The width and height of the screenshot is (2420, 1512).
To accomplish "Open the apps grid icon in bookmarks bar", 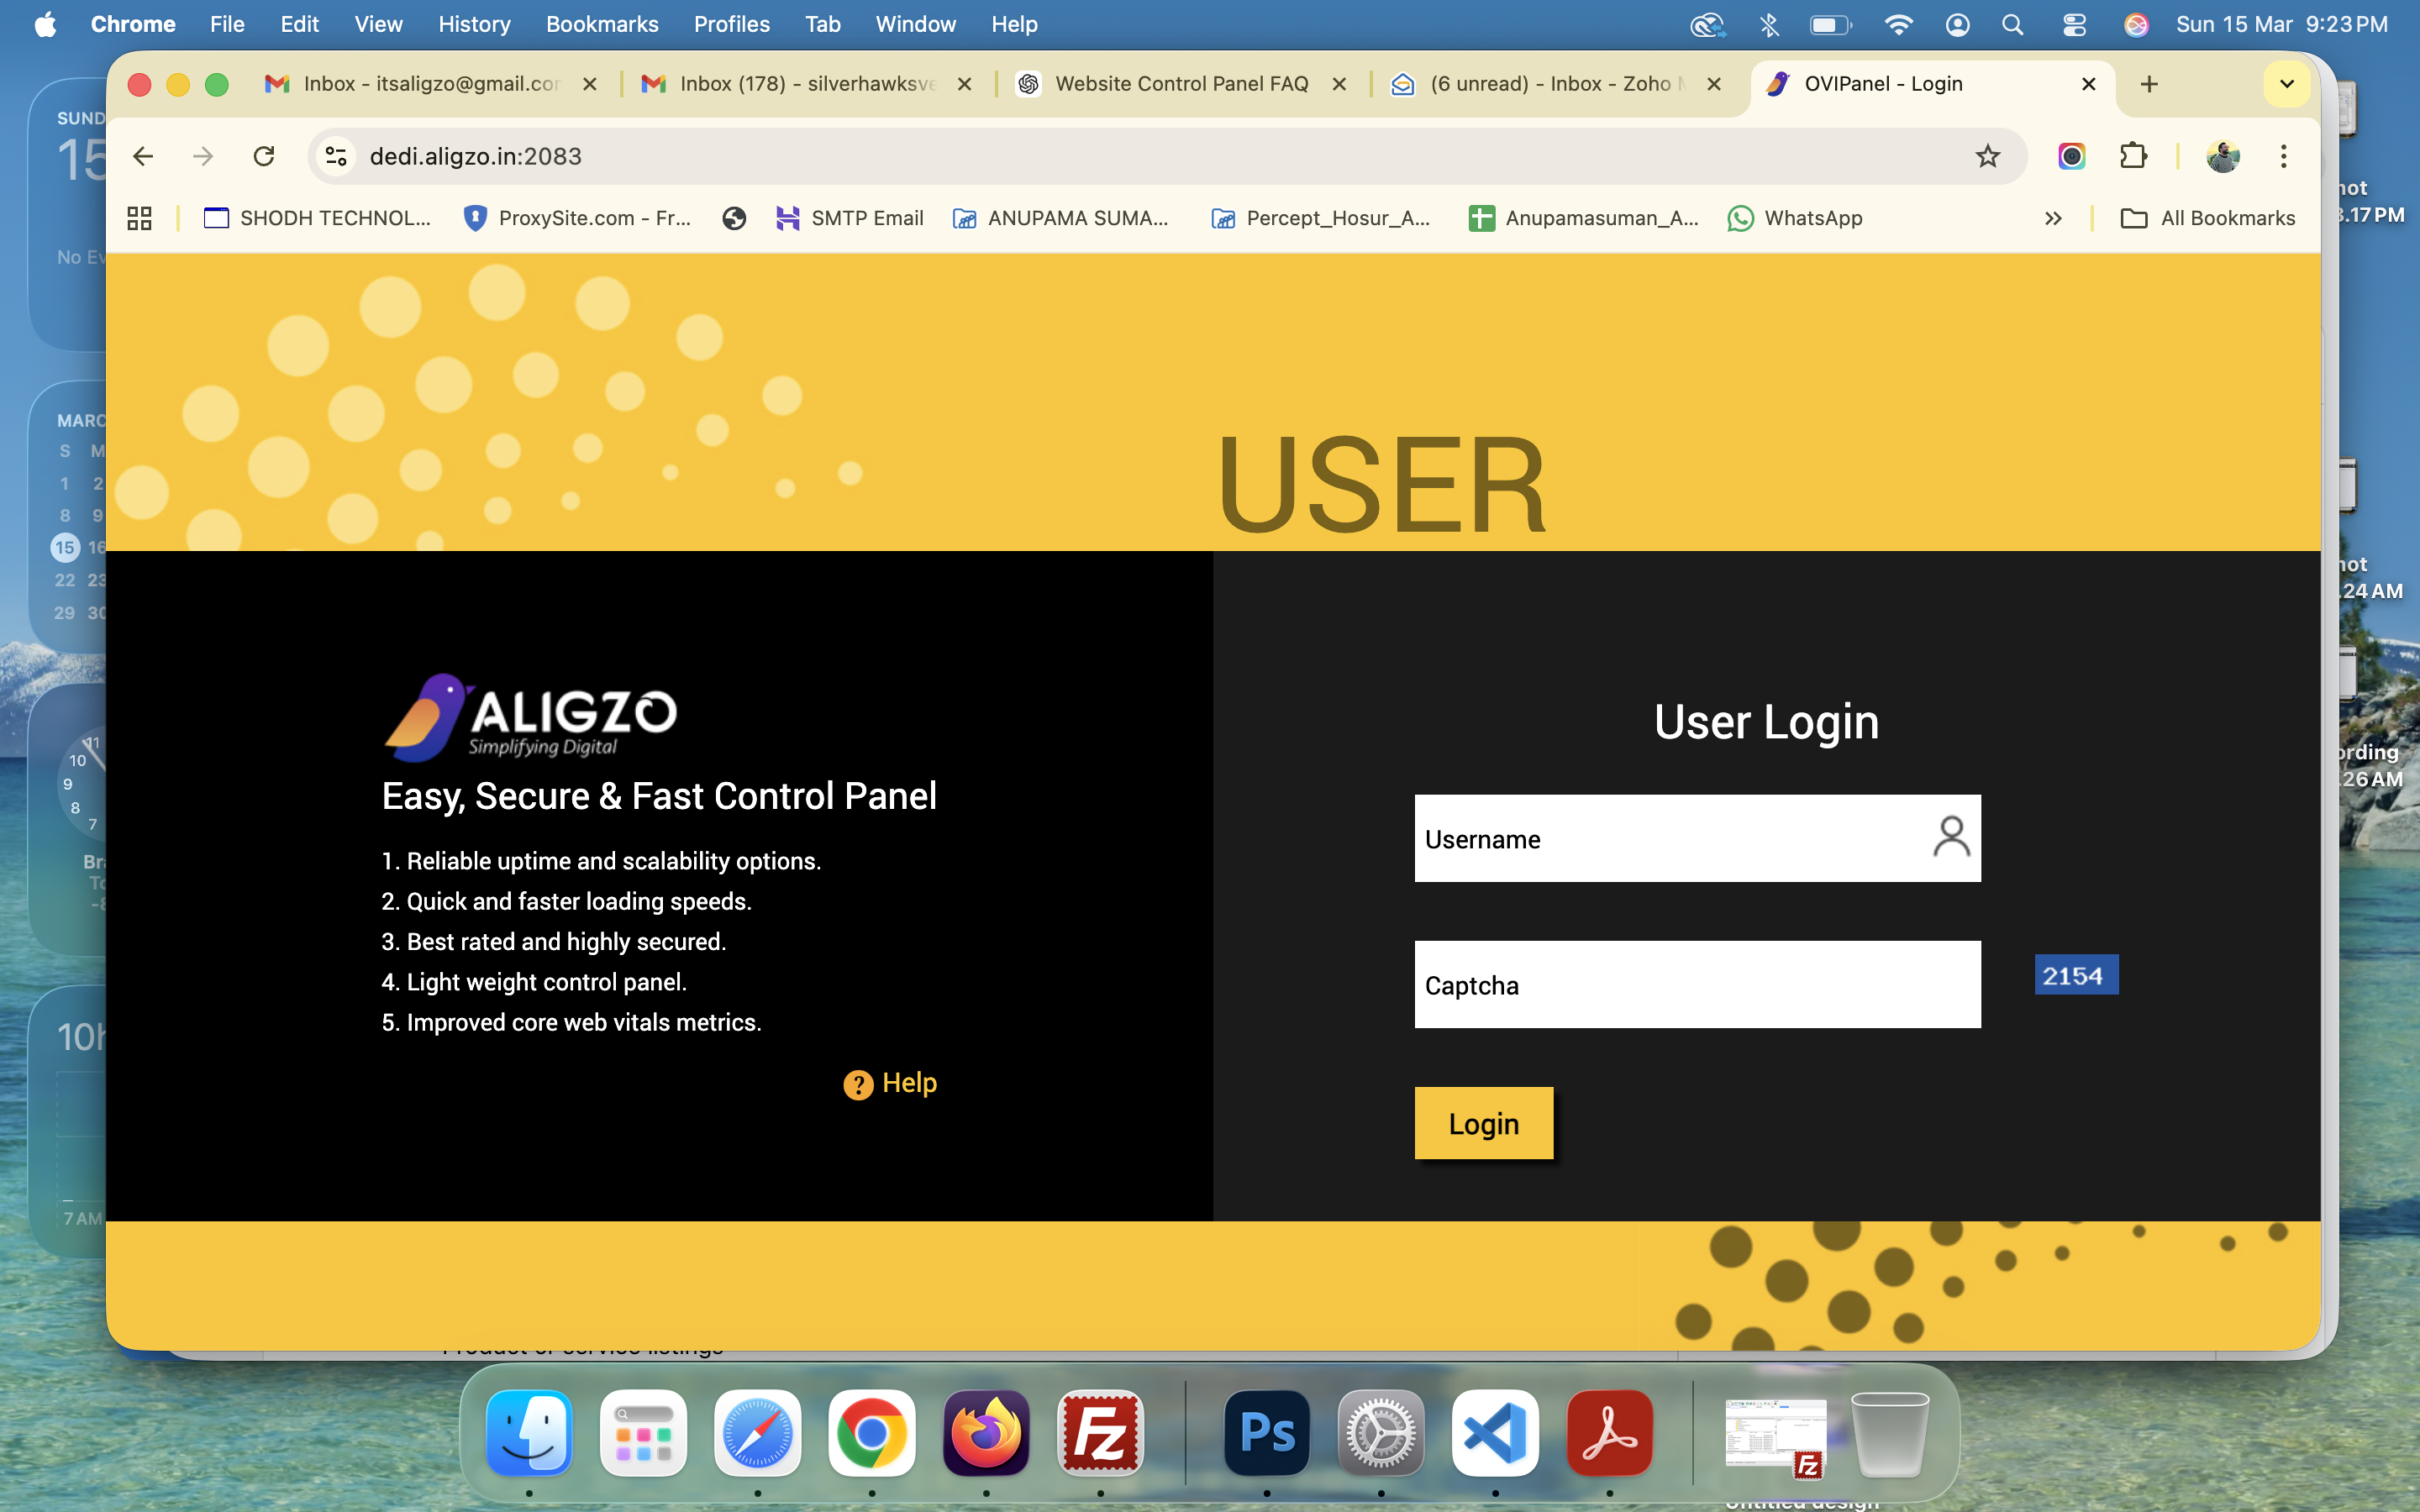I will 140,218.
